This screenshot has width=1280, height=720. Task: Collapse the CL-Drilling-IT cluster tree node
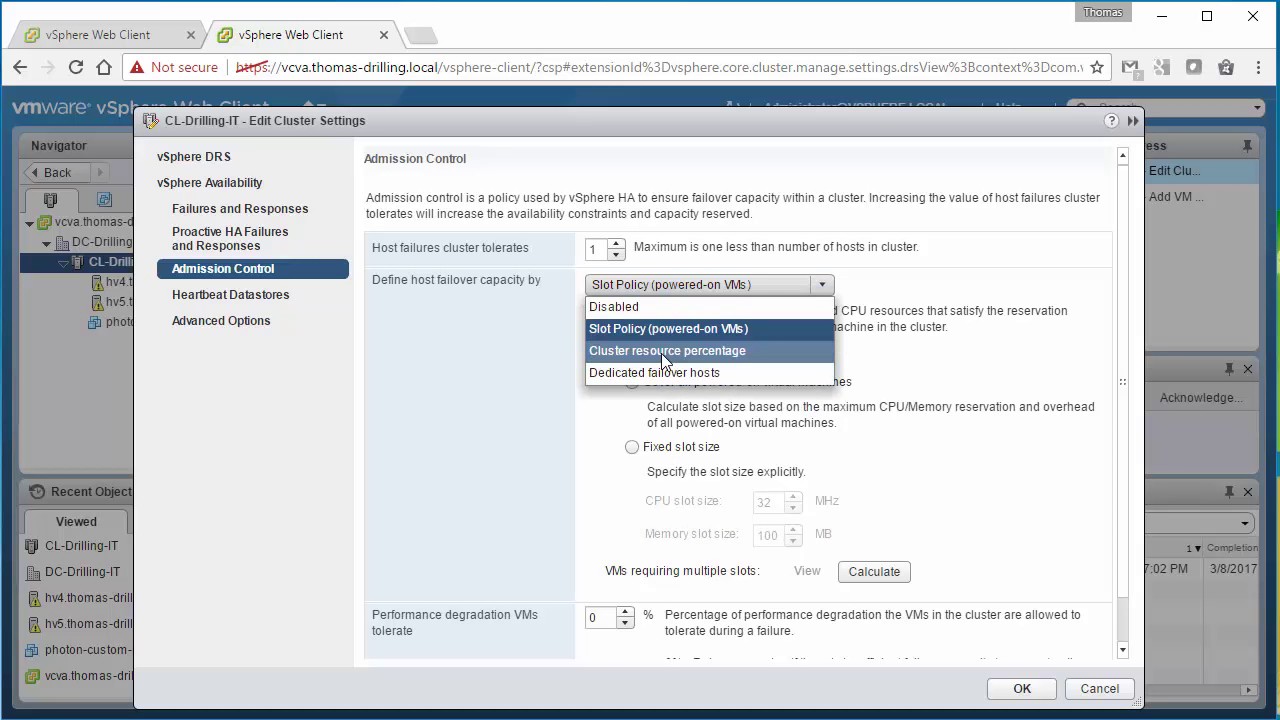62,263
